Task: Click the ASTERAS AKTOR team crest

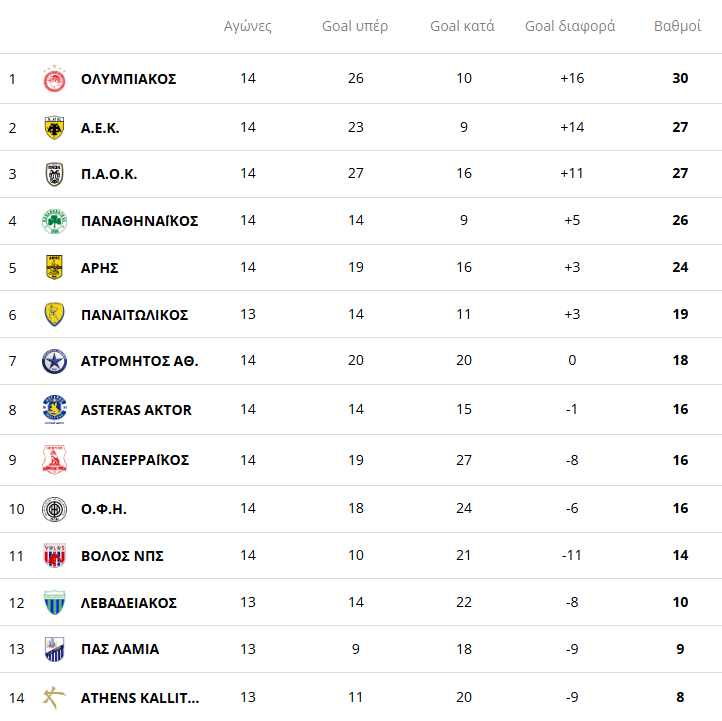Action: 54,409
